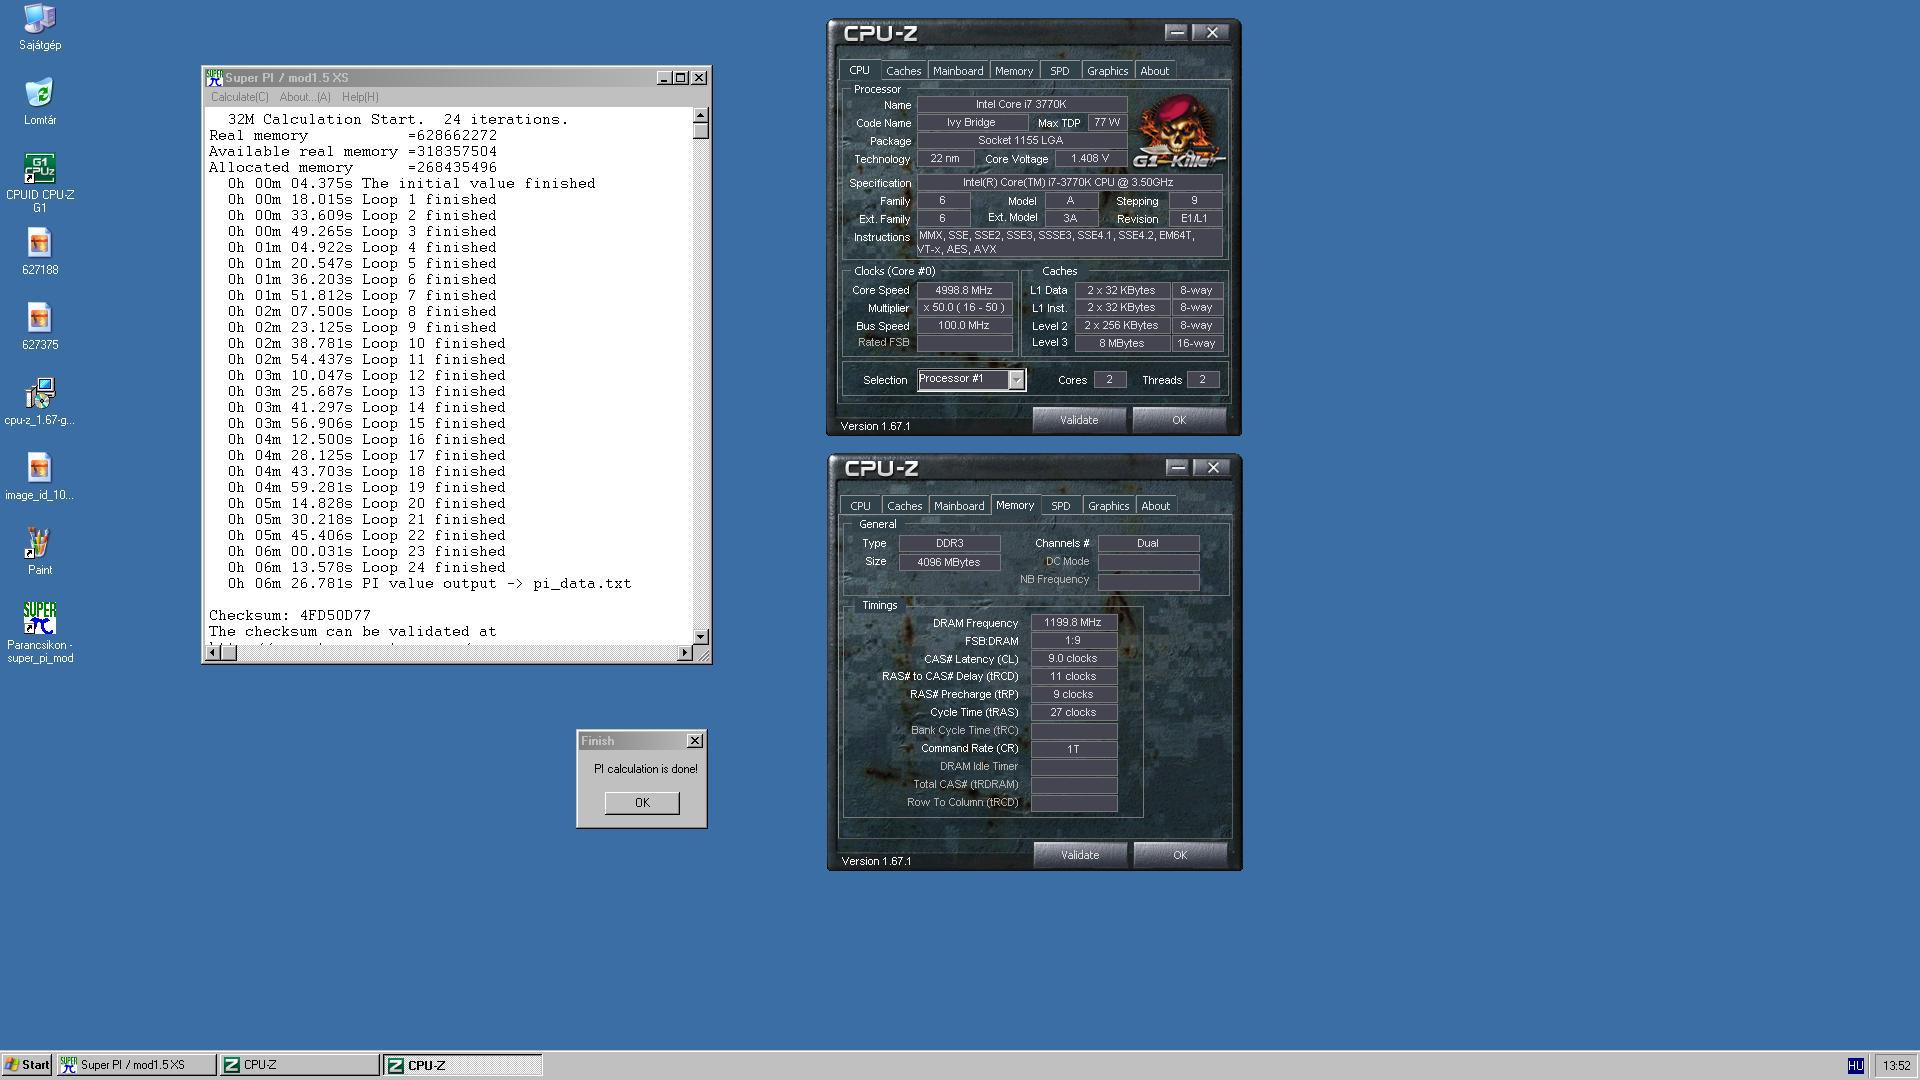This screenshot has width=1920, height=1080.
Task: Switch to Super PI taskbar button
Action: 136,1065
